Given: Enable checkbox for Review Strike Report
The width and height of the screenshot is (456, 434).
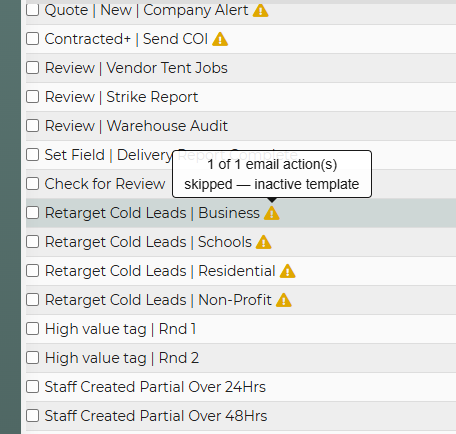Looking at the screenshot, I should tap(33, 97).
